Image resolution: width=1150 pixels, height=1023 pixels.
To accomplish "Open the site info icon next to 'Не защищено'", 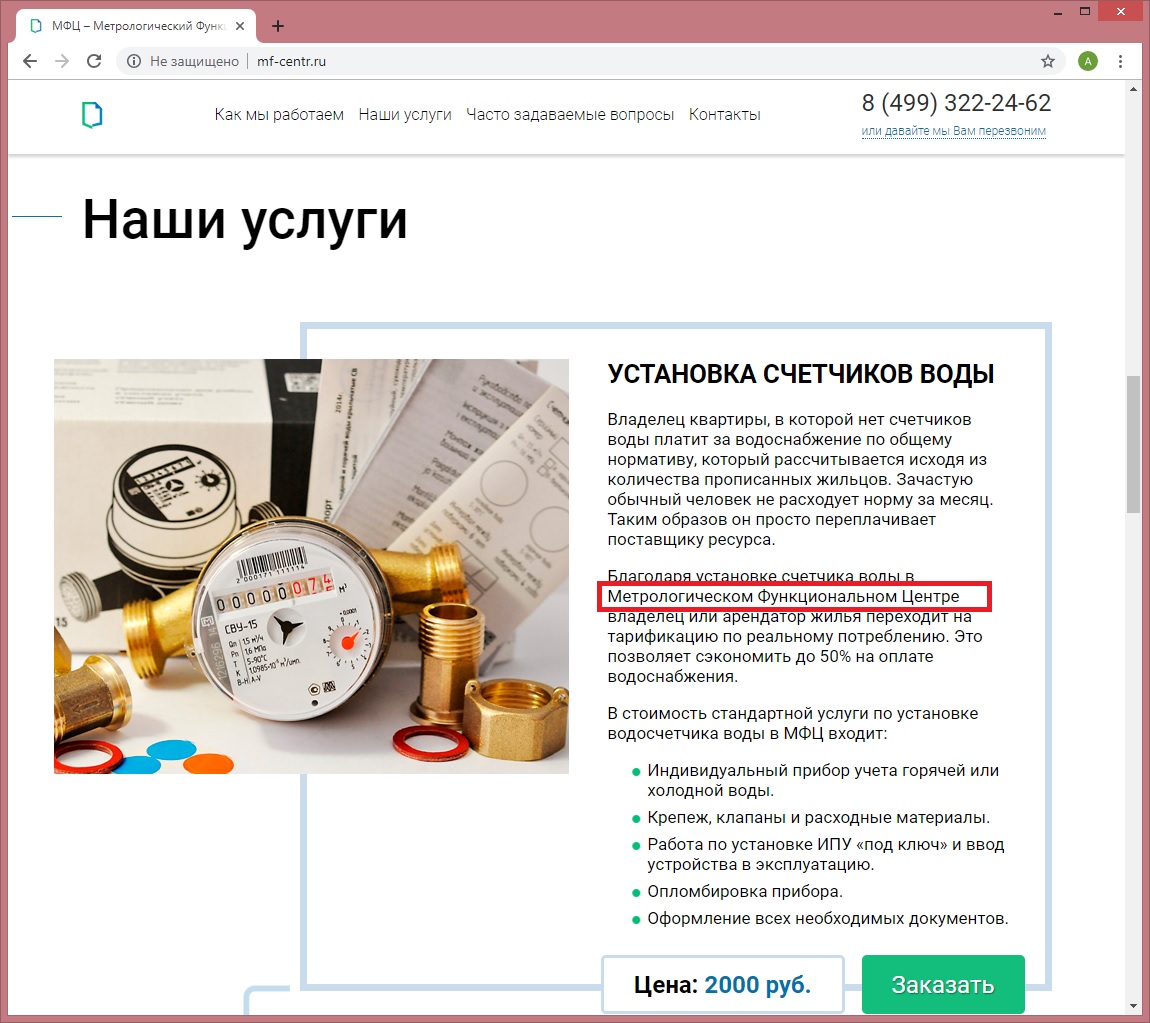I will click(133, 61).
